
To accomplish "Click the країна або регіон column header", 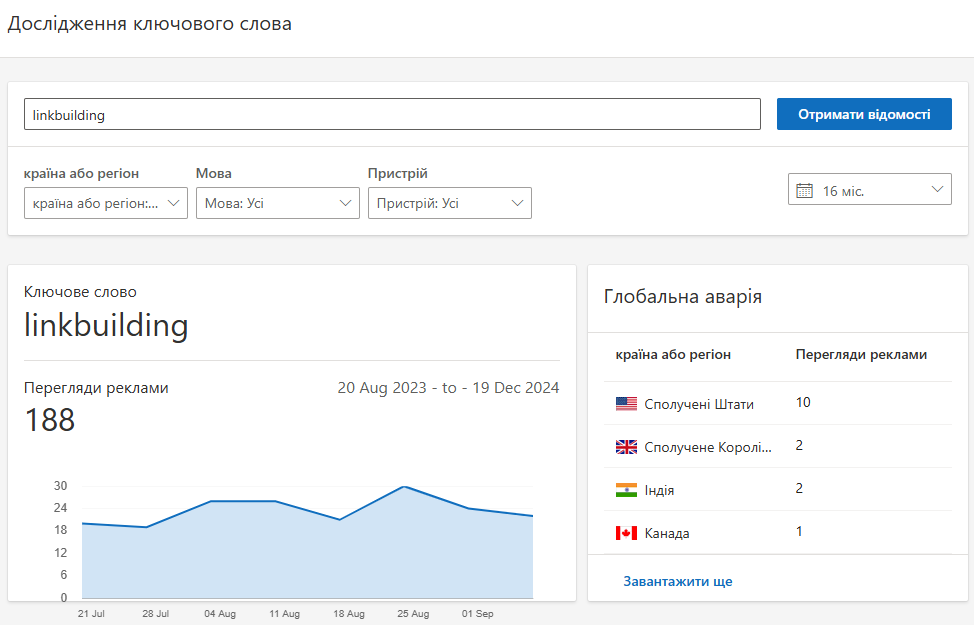I will (x=673, y=354).
